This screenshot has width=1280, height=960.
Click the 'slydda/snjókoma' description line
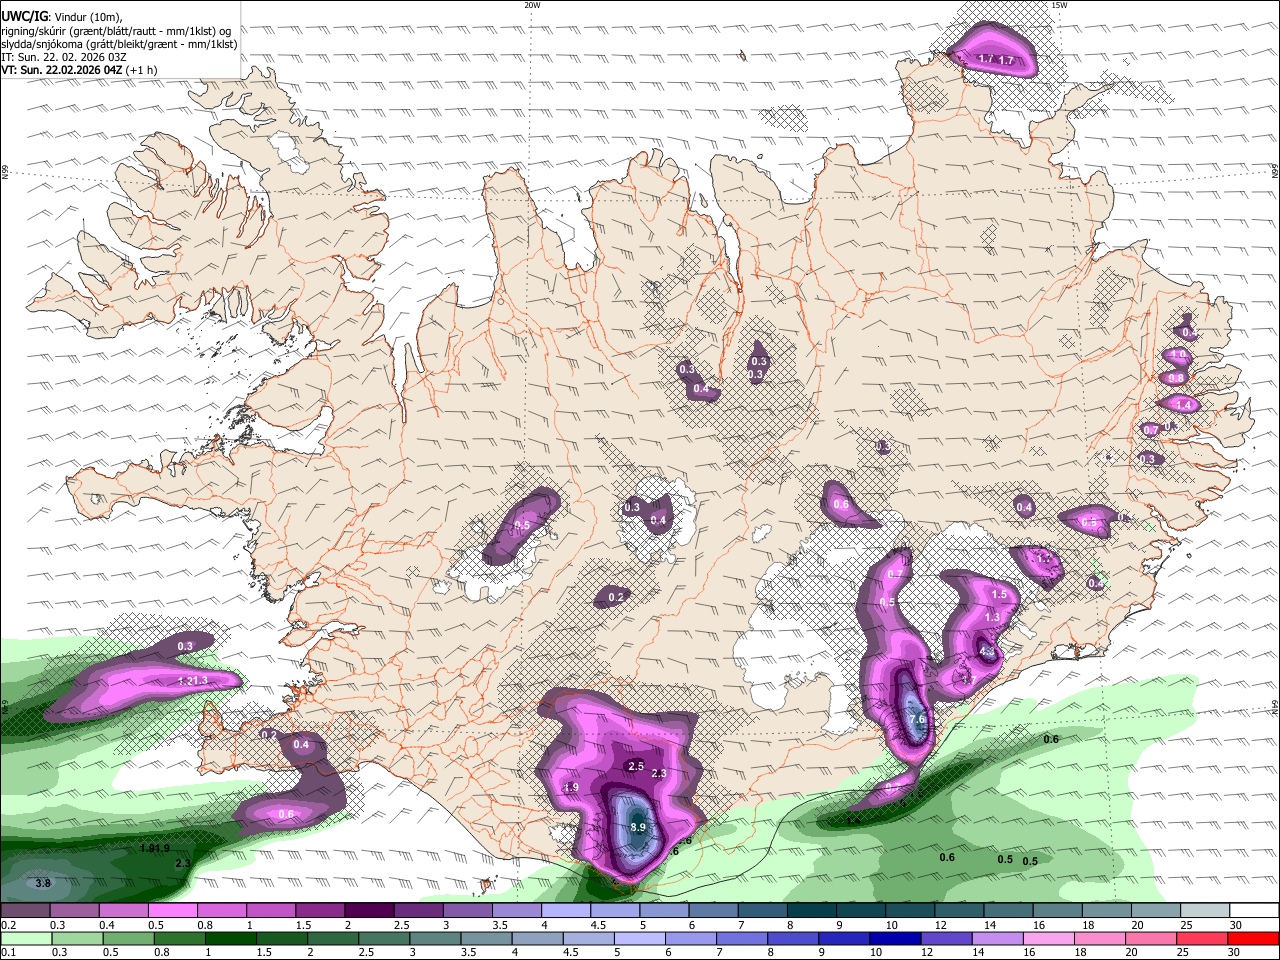coord(119,43)
